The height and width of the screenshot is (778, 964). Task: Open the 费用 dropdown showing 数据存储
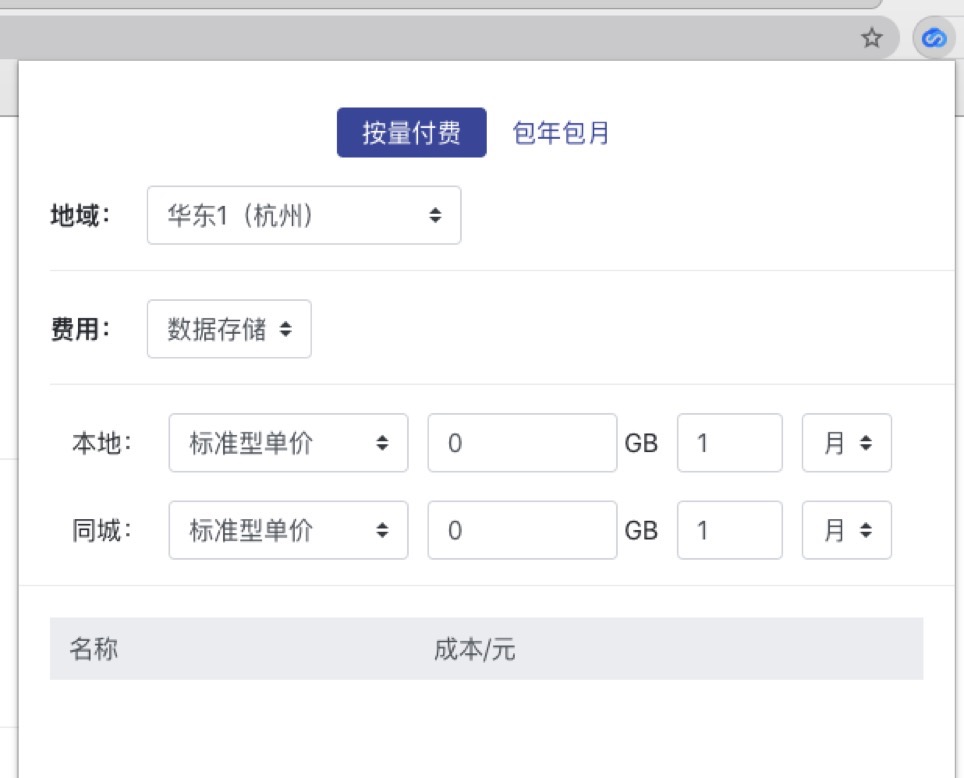click(x=229, y=329)
